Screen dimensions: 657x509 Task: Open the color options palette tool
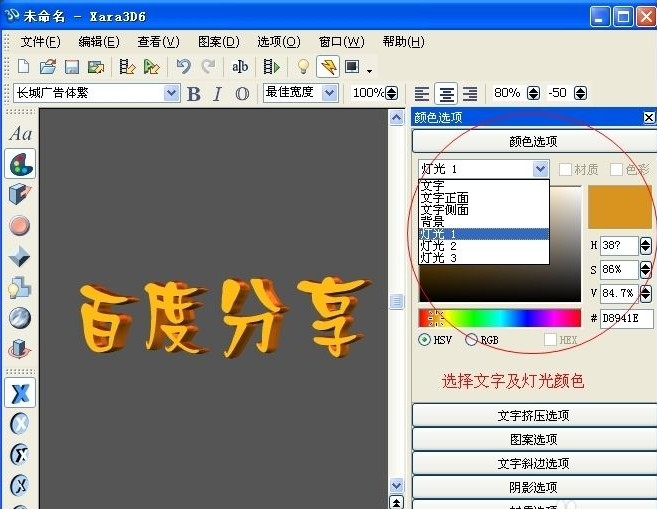pos(20,164)
